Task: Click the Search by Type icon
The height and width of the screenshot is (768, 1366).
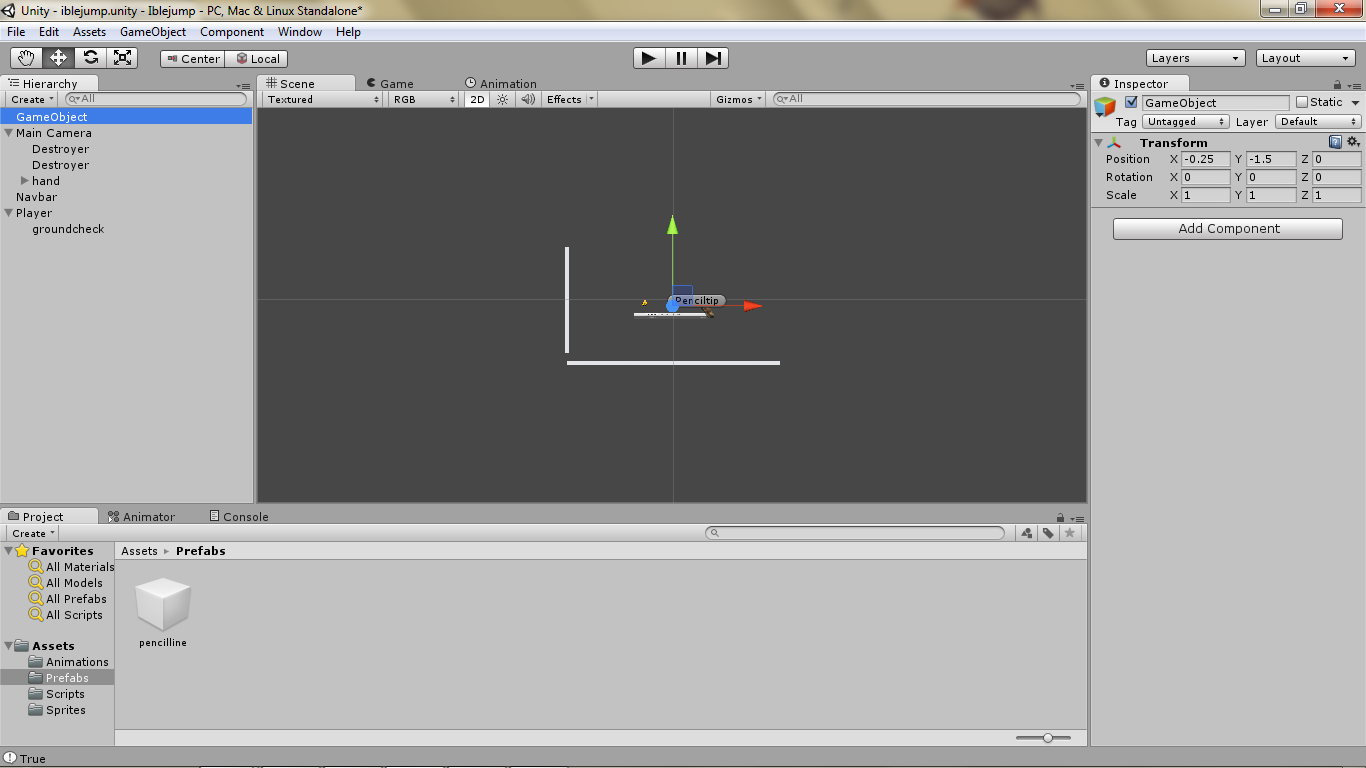Action: point(1027,533)
